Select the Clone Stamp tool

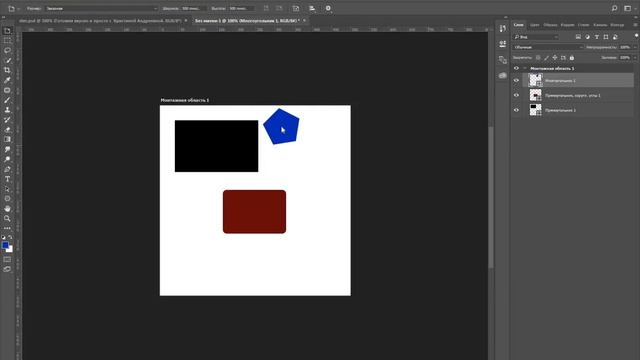7,110
